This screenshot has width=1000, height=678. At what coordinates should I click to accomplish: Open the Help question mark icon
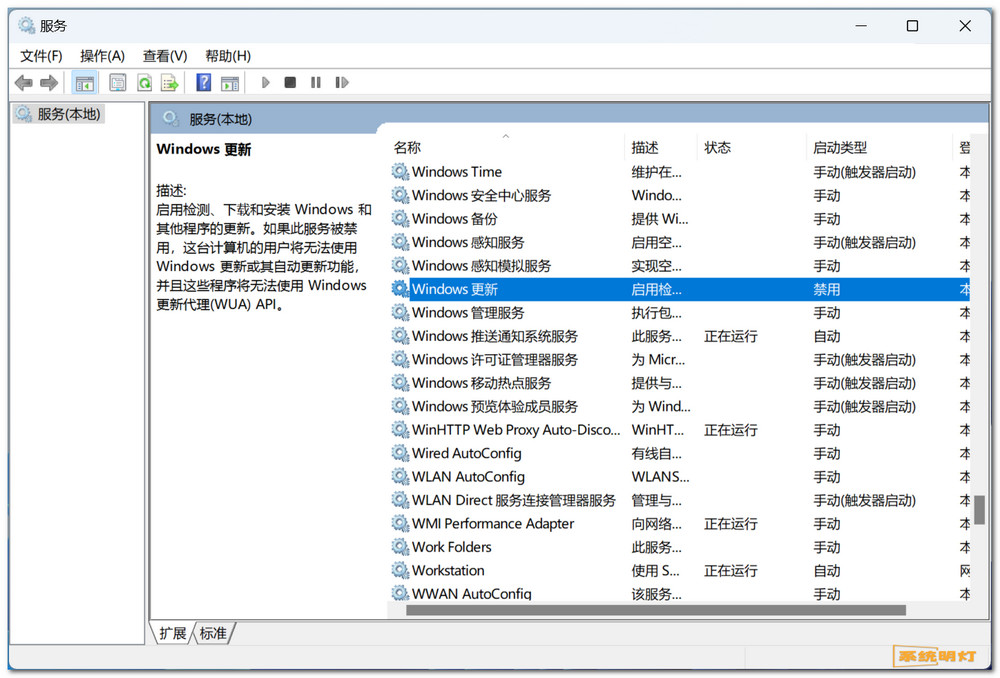203,82
